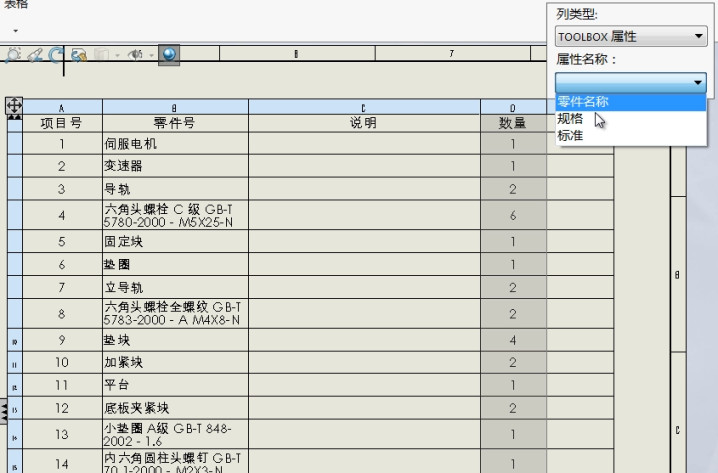
Task: Select column header D
Action: (513, 108)
